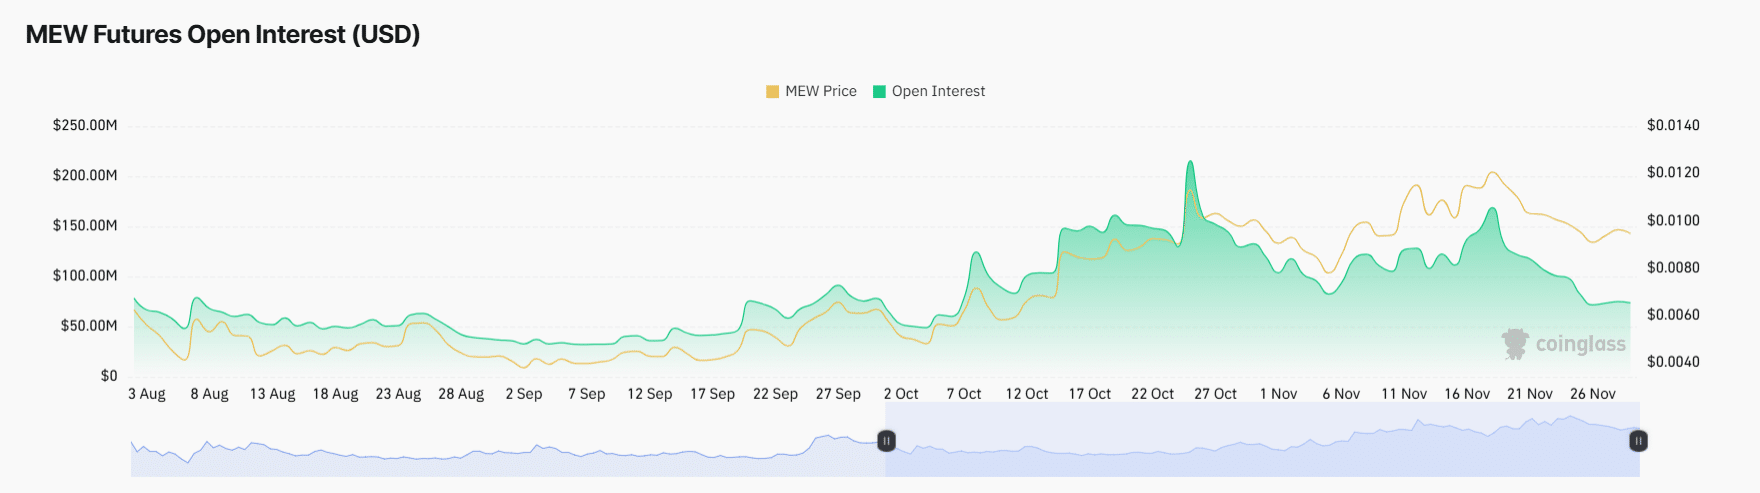Click the $100.00M open interest axis label
Viewport: 1760px width, 493px height.
(85, 275)
